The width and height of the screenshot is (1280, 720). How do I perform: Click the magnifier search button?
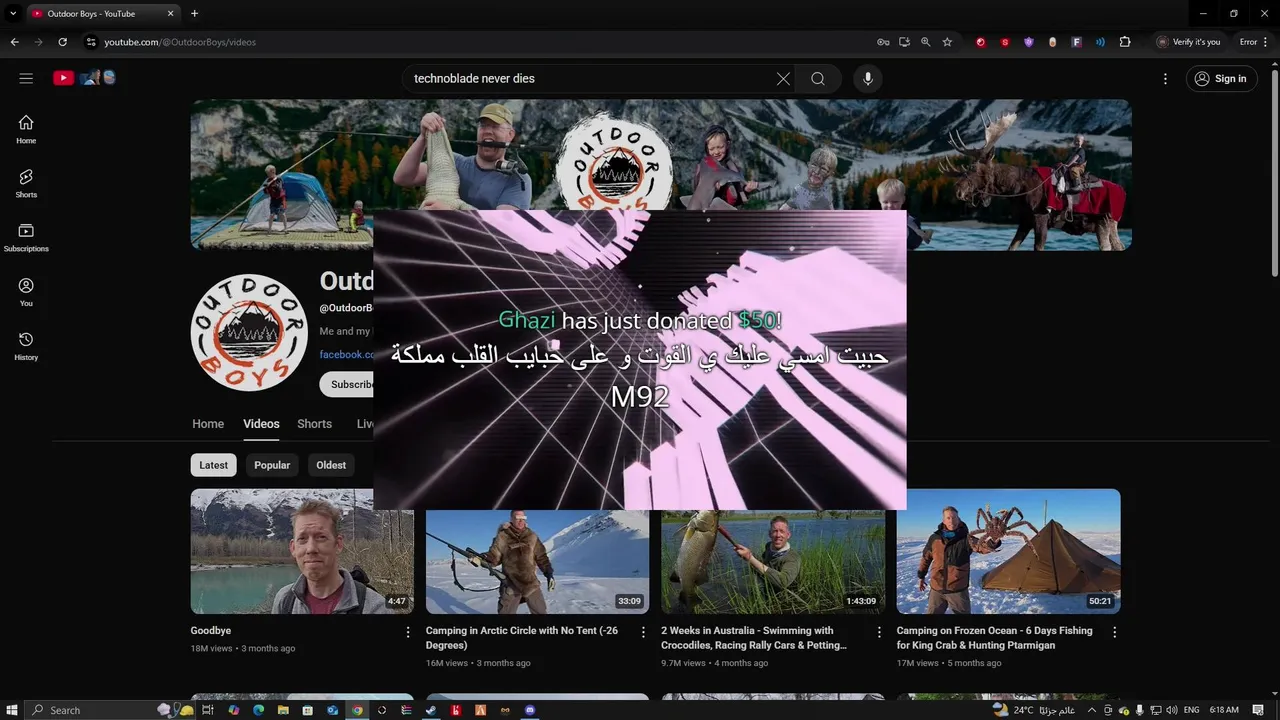pyautogui.click(x=818, y=79)
